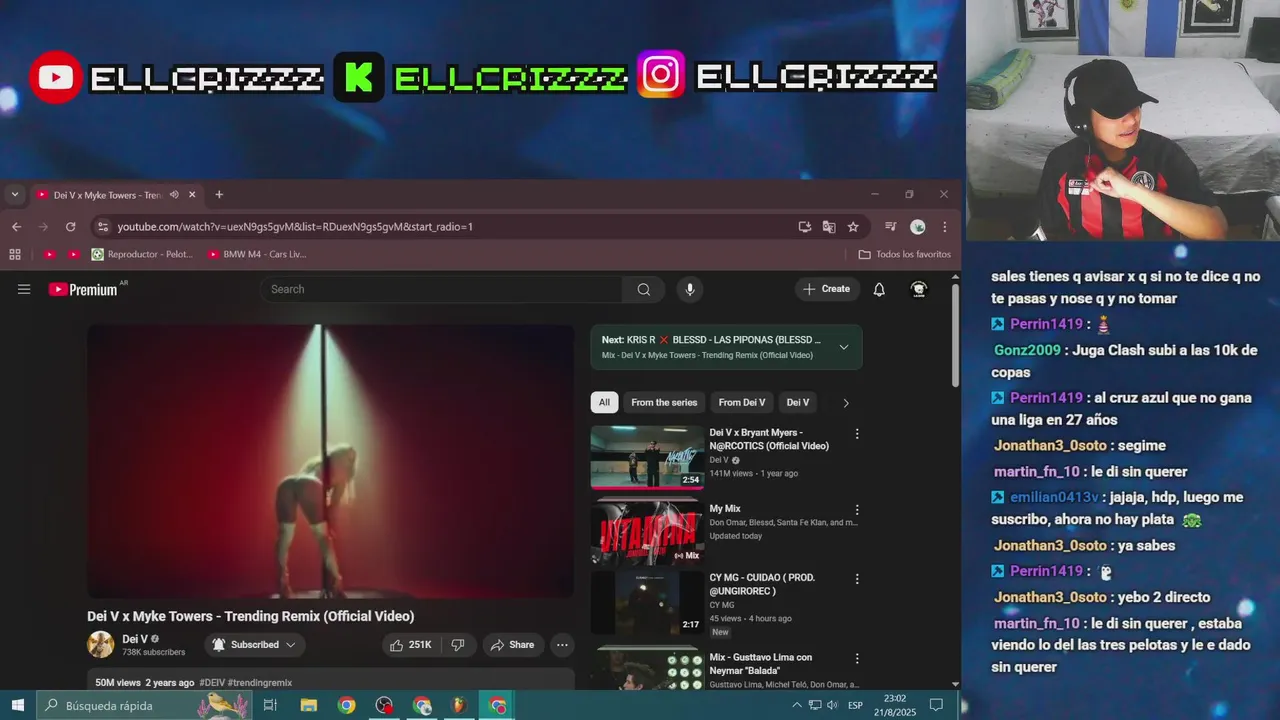Dislike the Trending Remix video

(458, 645)
